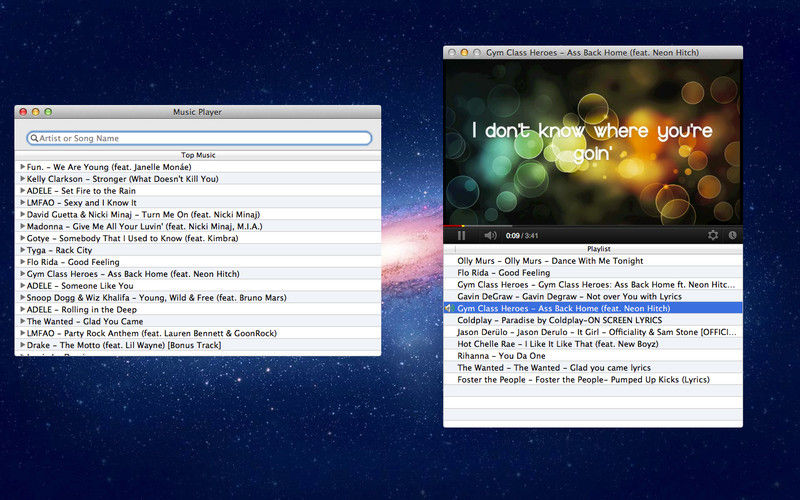
Task: Expand ADELE – Someone Like You
Action: 22,286
